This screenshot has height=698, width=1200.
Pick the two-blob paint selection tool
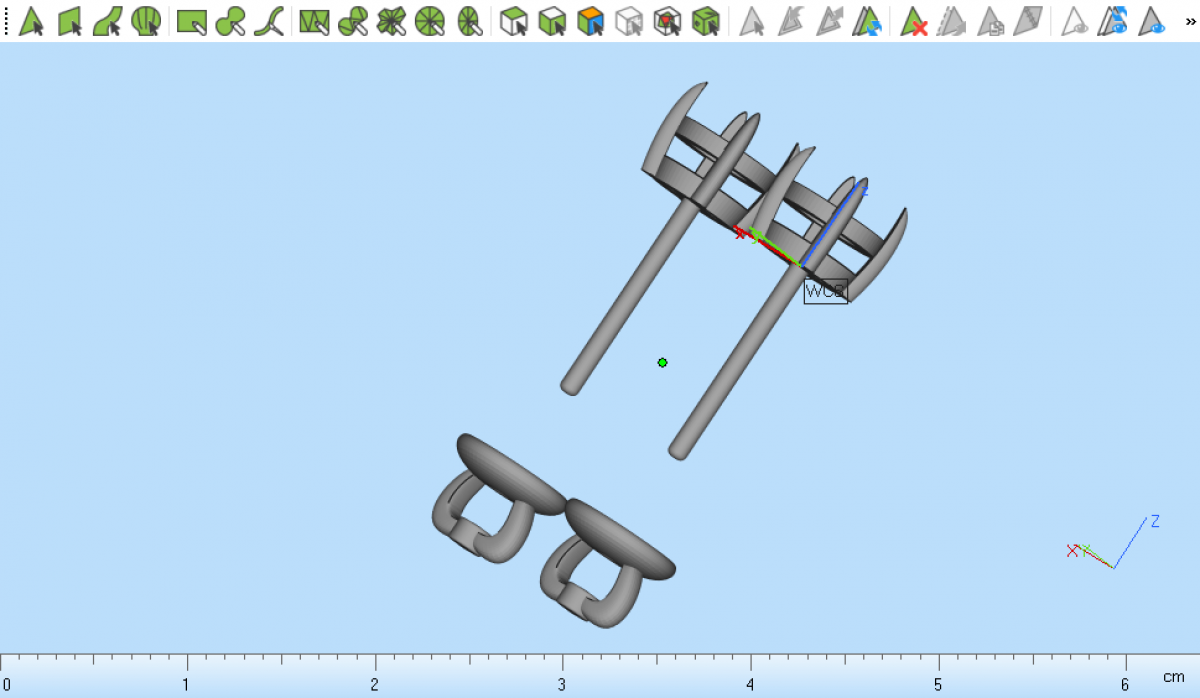[x=230, y=21]
